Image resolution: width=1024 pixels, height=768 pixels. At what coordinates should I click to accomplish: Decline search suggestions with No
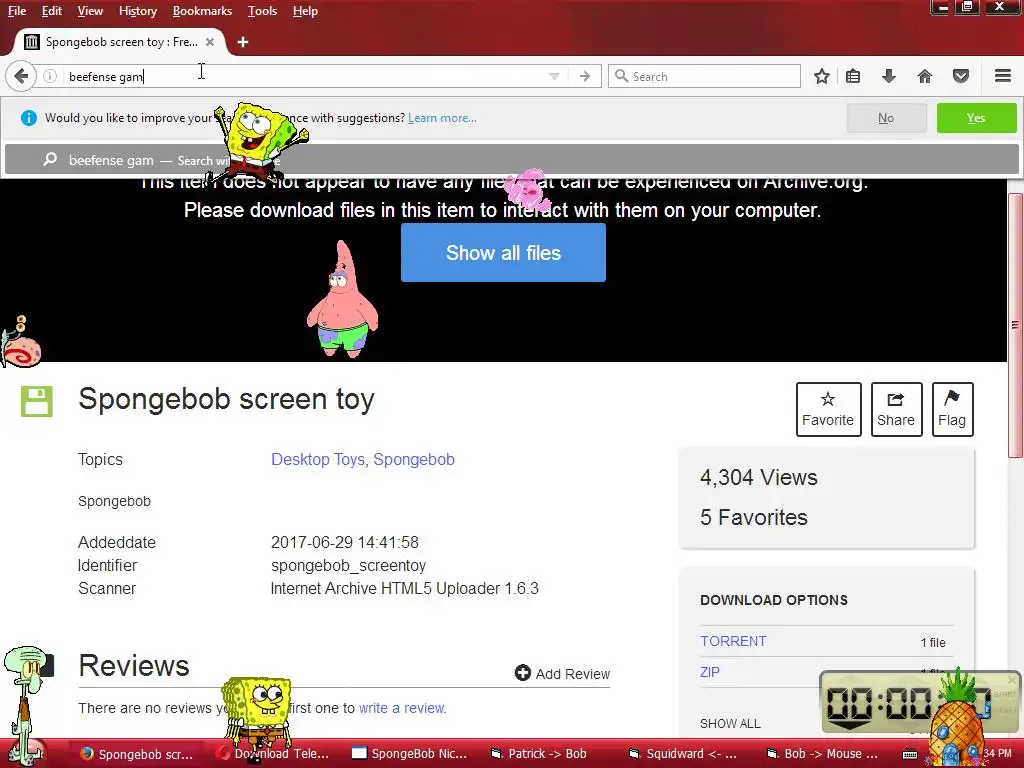[x=886, y=118]
